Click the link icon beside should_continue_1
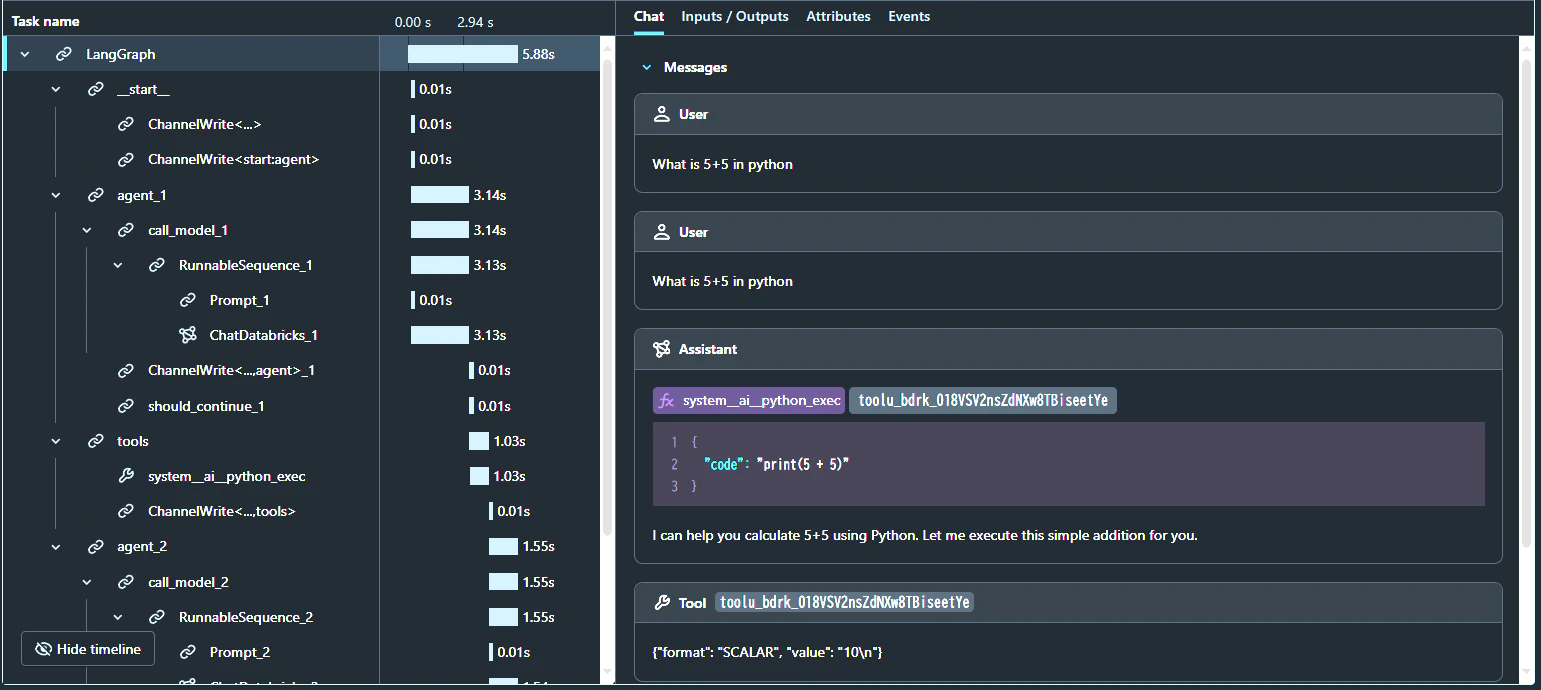Screen dimensions: 1541x690 (126, 406)
